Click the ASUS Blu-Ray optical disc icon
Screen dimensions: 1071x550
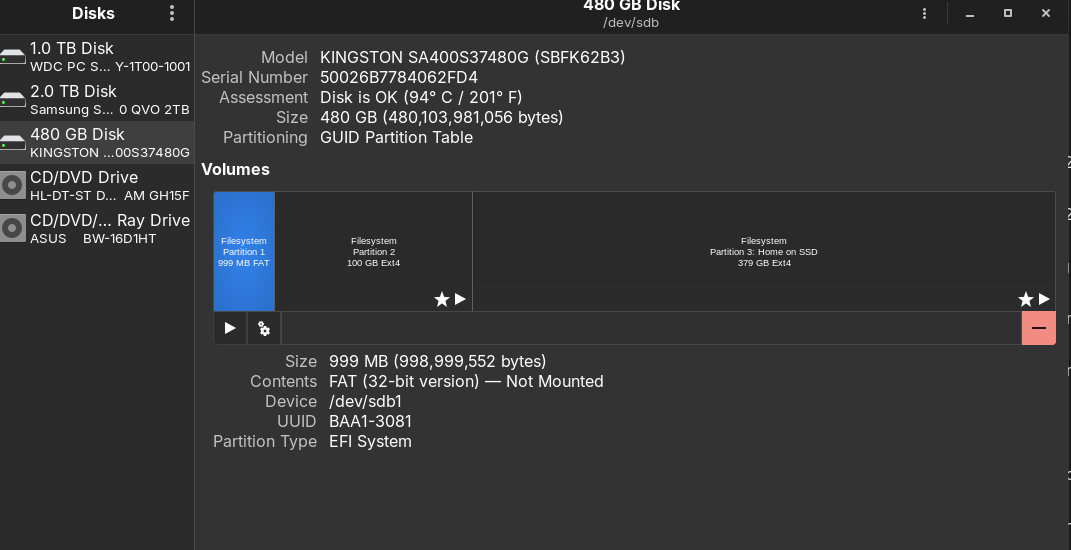click(x=13, y=229)
